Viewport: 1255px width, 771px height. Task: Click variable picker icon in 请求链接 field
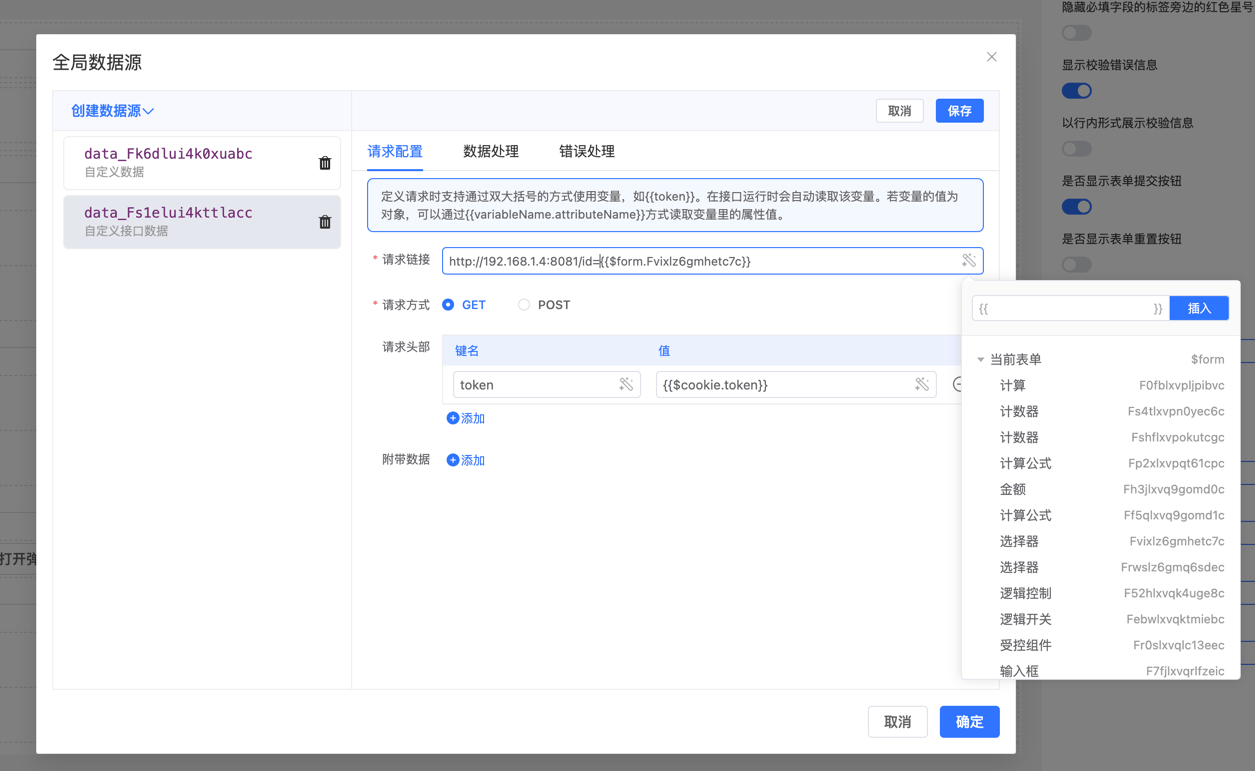pyautogui.click(x=968, y=261)
